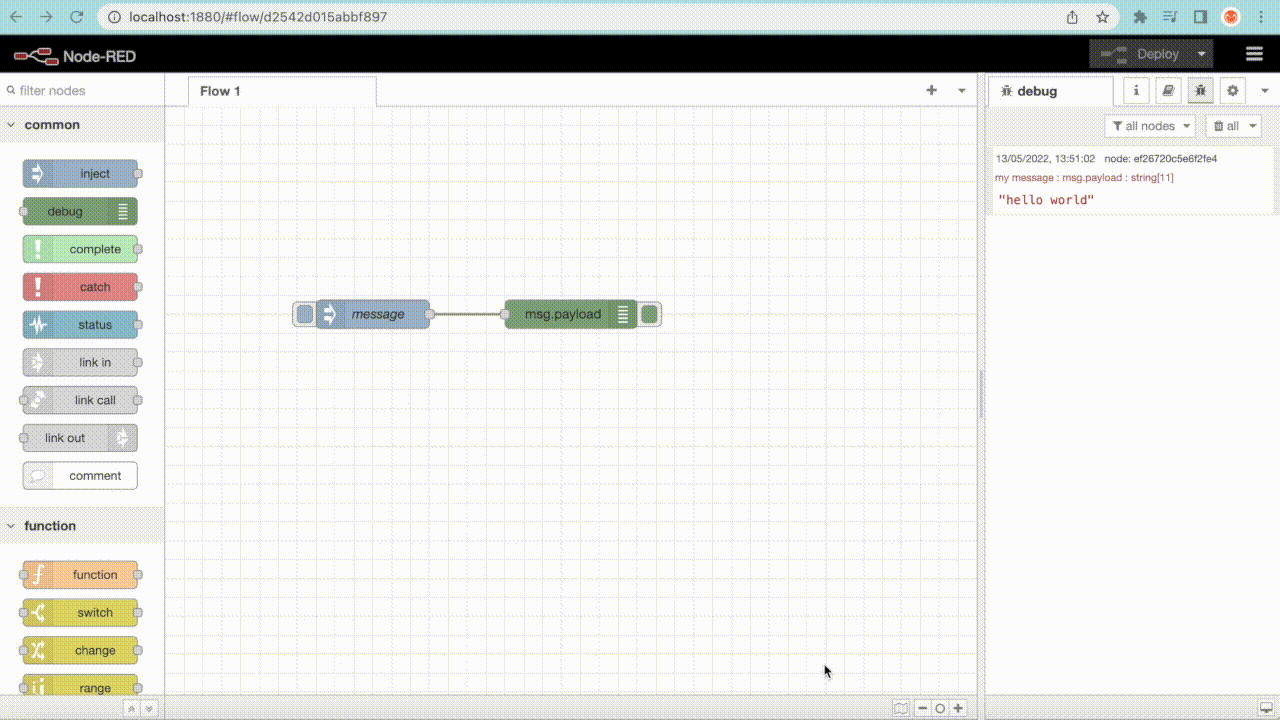The height and width of the screenshot is (720, 1280).
Task: Toggle the navigator minimap in the canvas
Action: [x=900, y=707]
